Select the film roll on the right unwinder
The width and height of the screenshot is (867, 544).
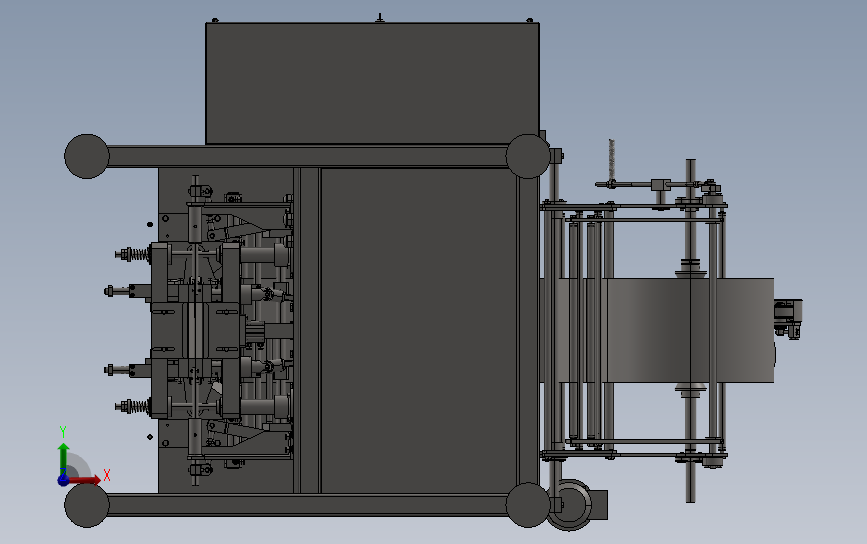tap(690, 330)
